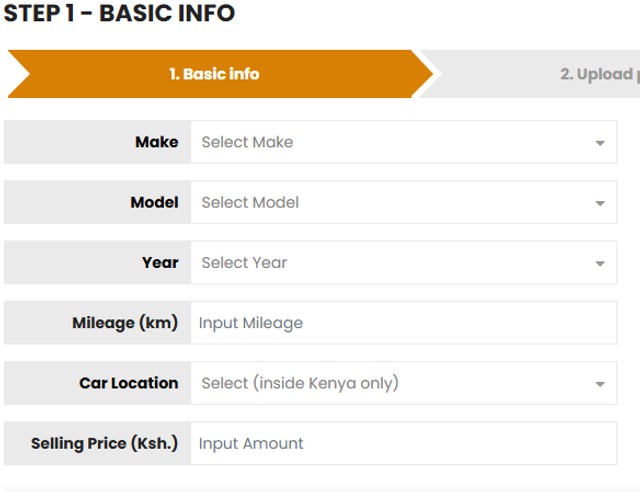This screenshot has width=640, height=492.
Task: Click the 'STEP 1 - BASIC INFO' heading
Action: coord(120,14)
